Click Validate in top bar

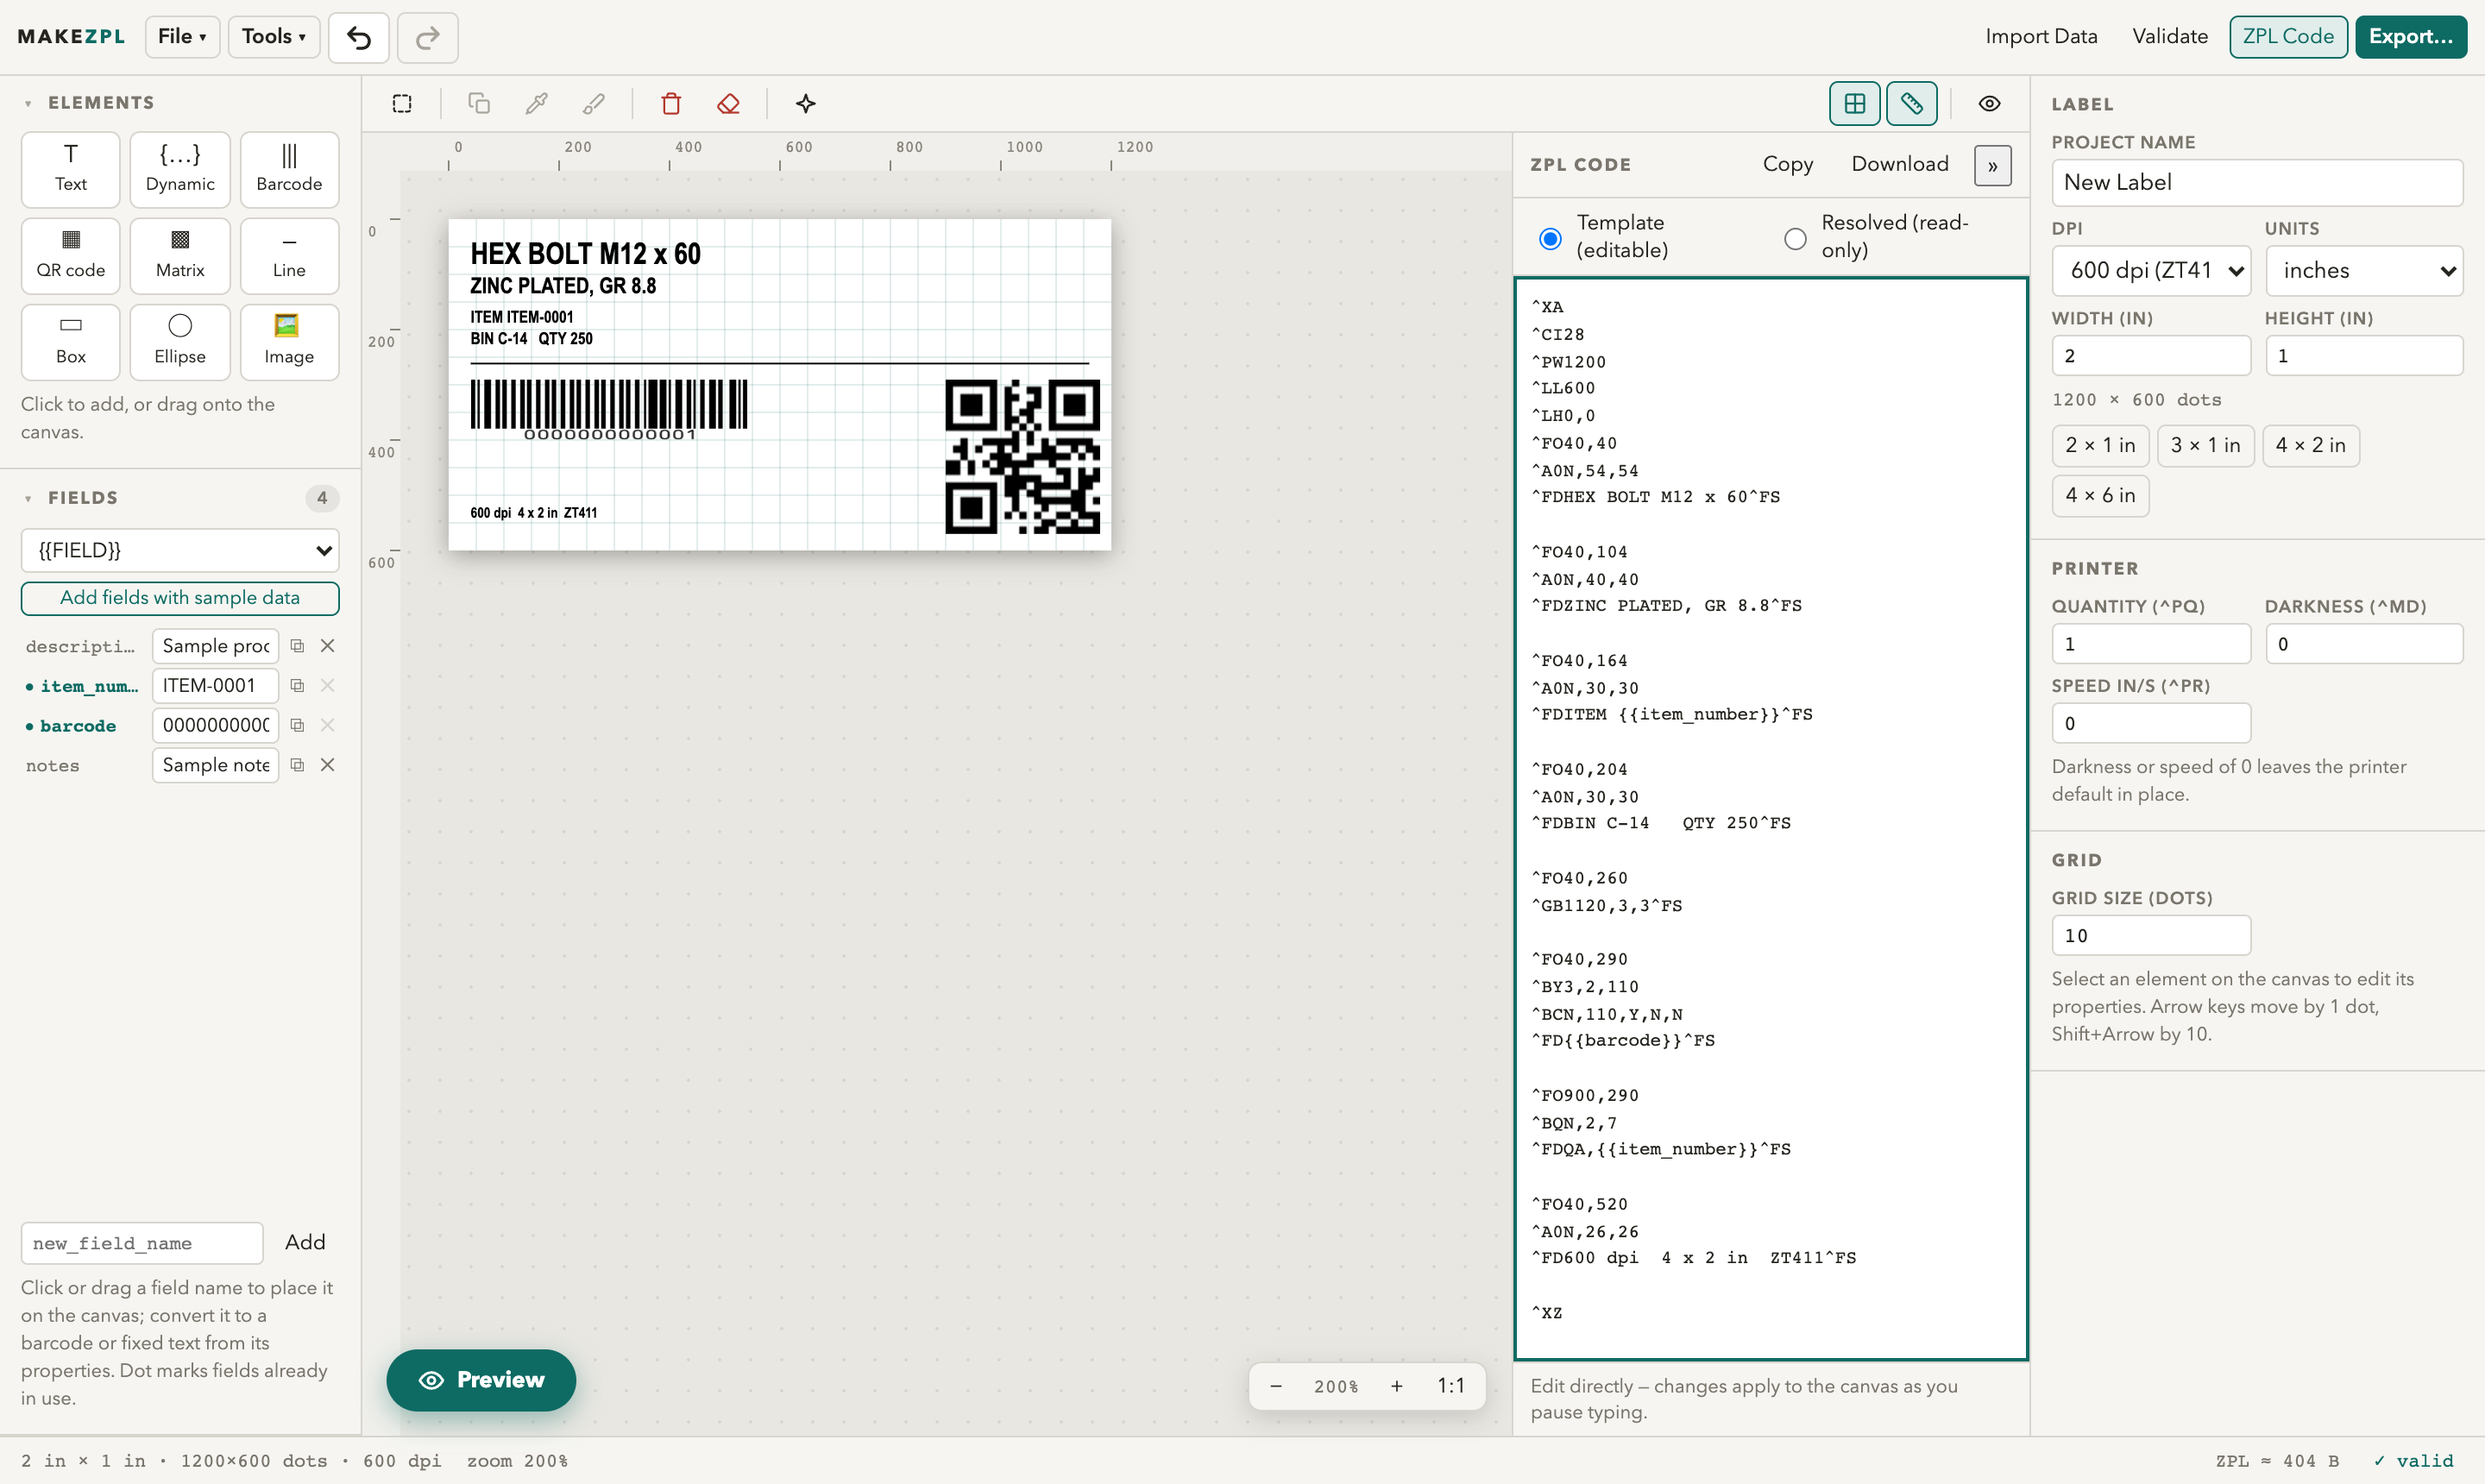[2169, 37]
